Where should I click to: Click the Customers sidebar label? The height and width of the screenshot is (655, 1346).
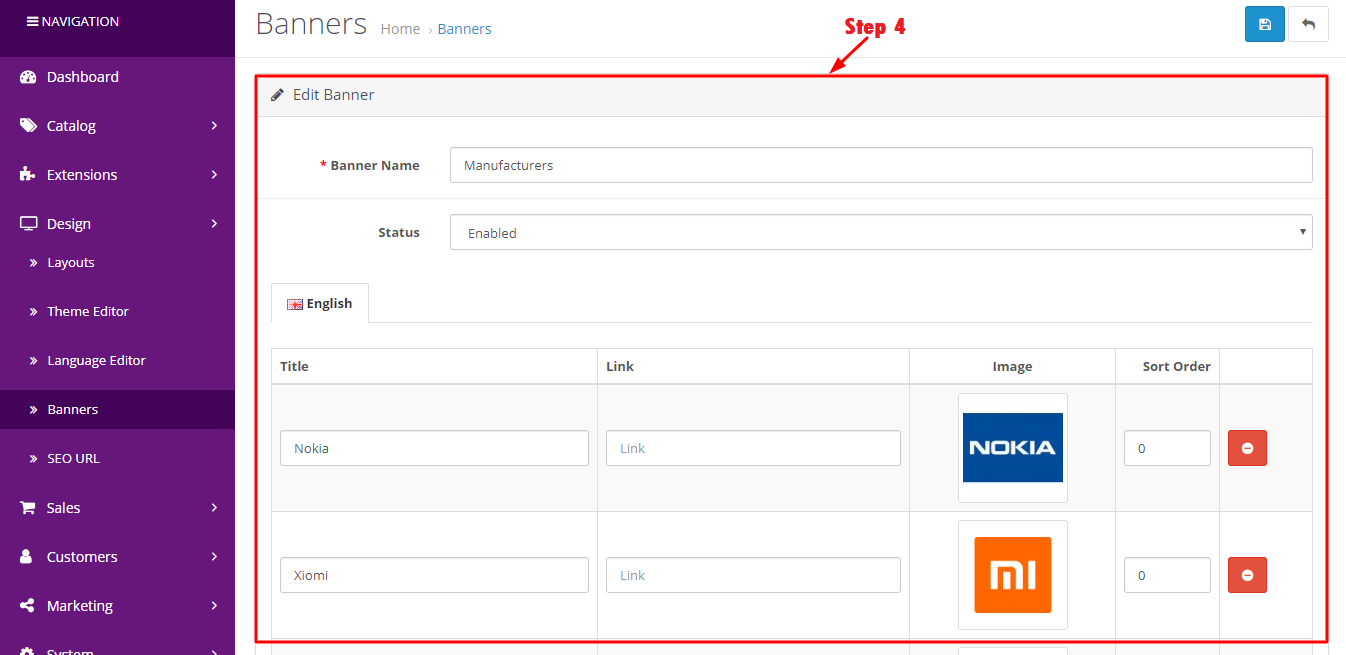[x=82, y=557]
